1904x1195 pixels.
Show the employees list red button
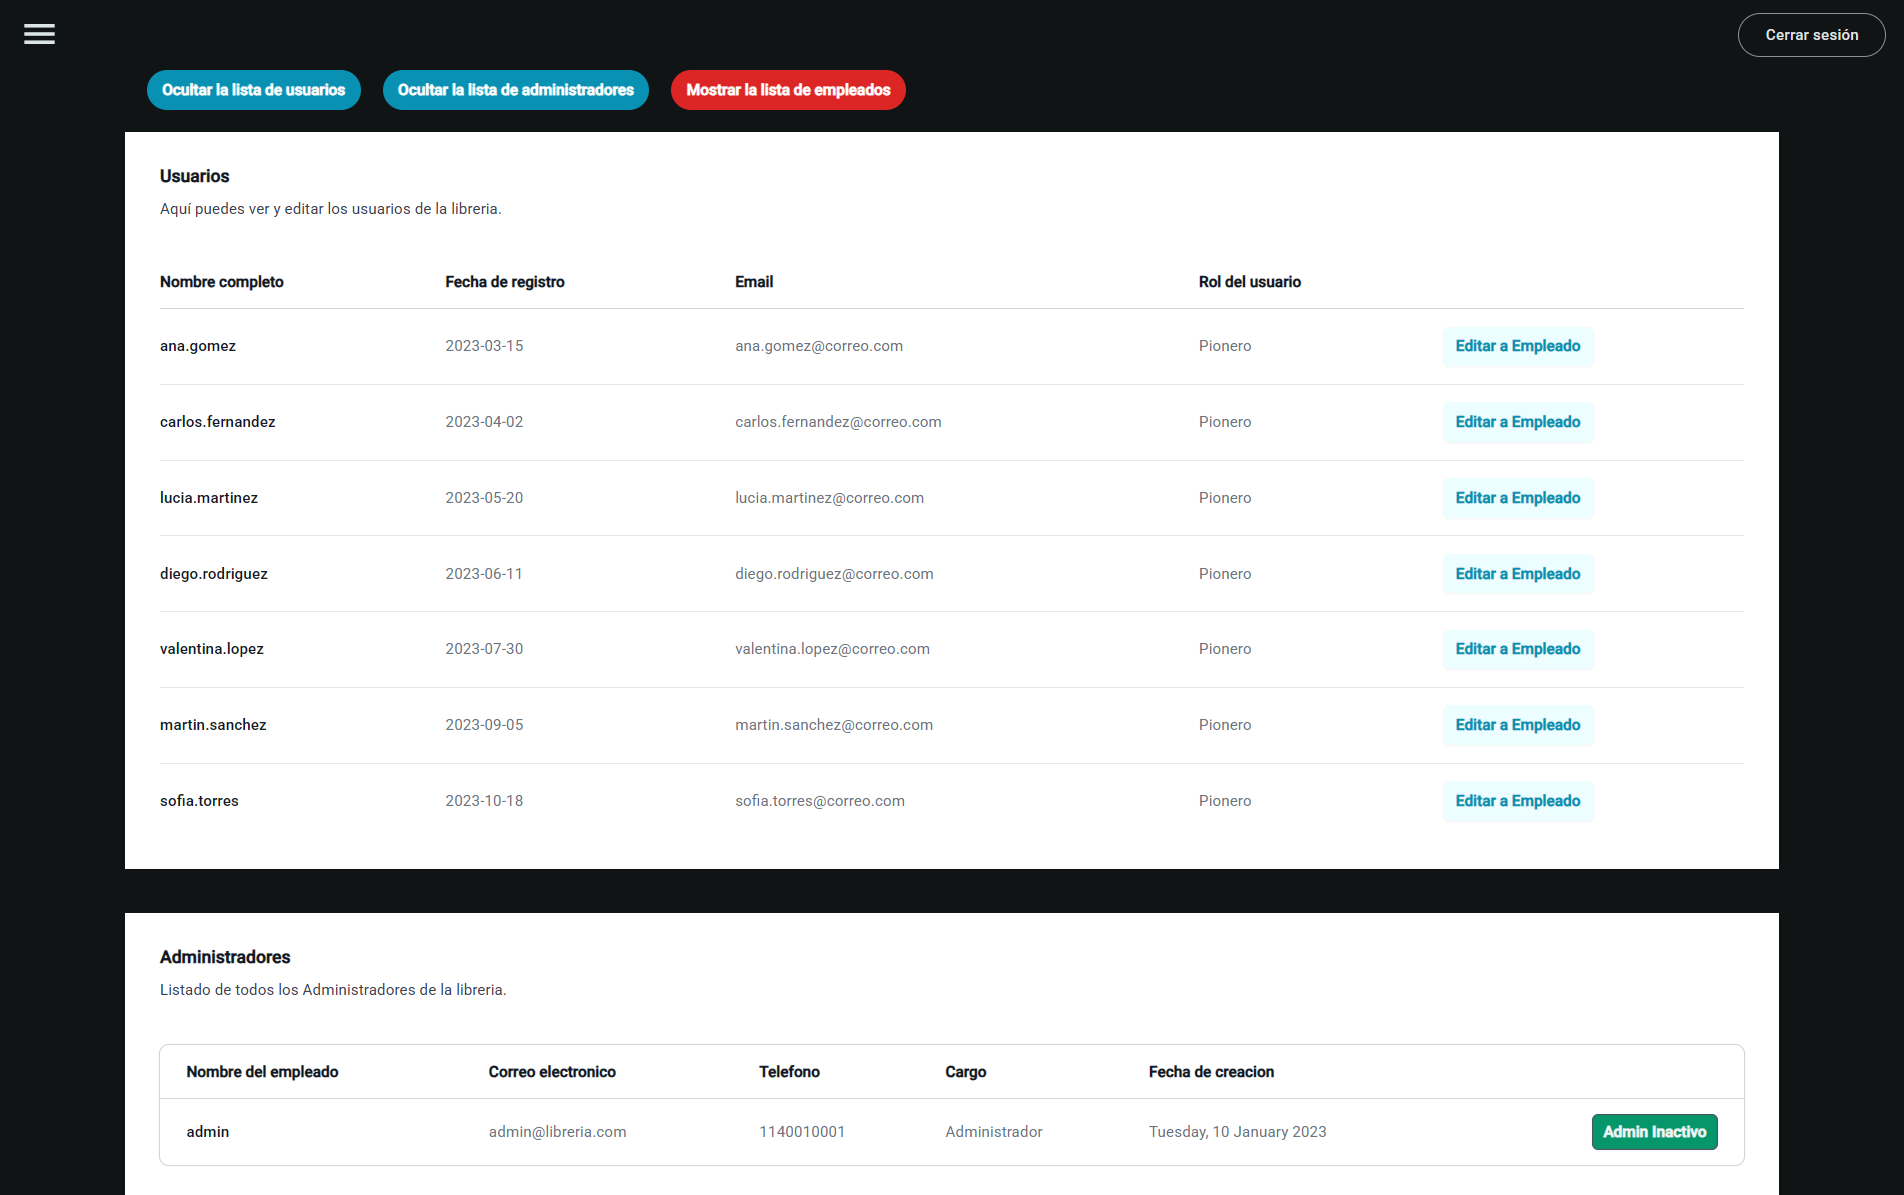coord(788,90)
